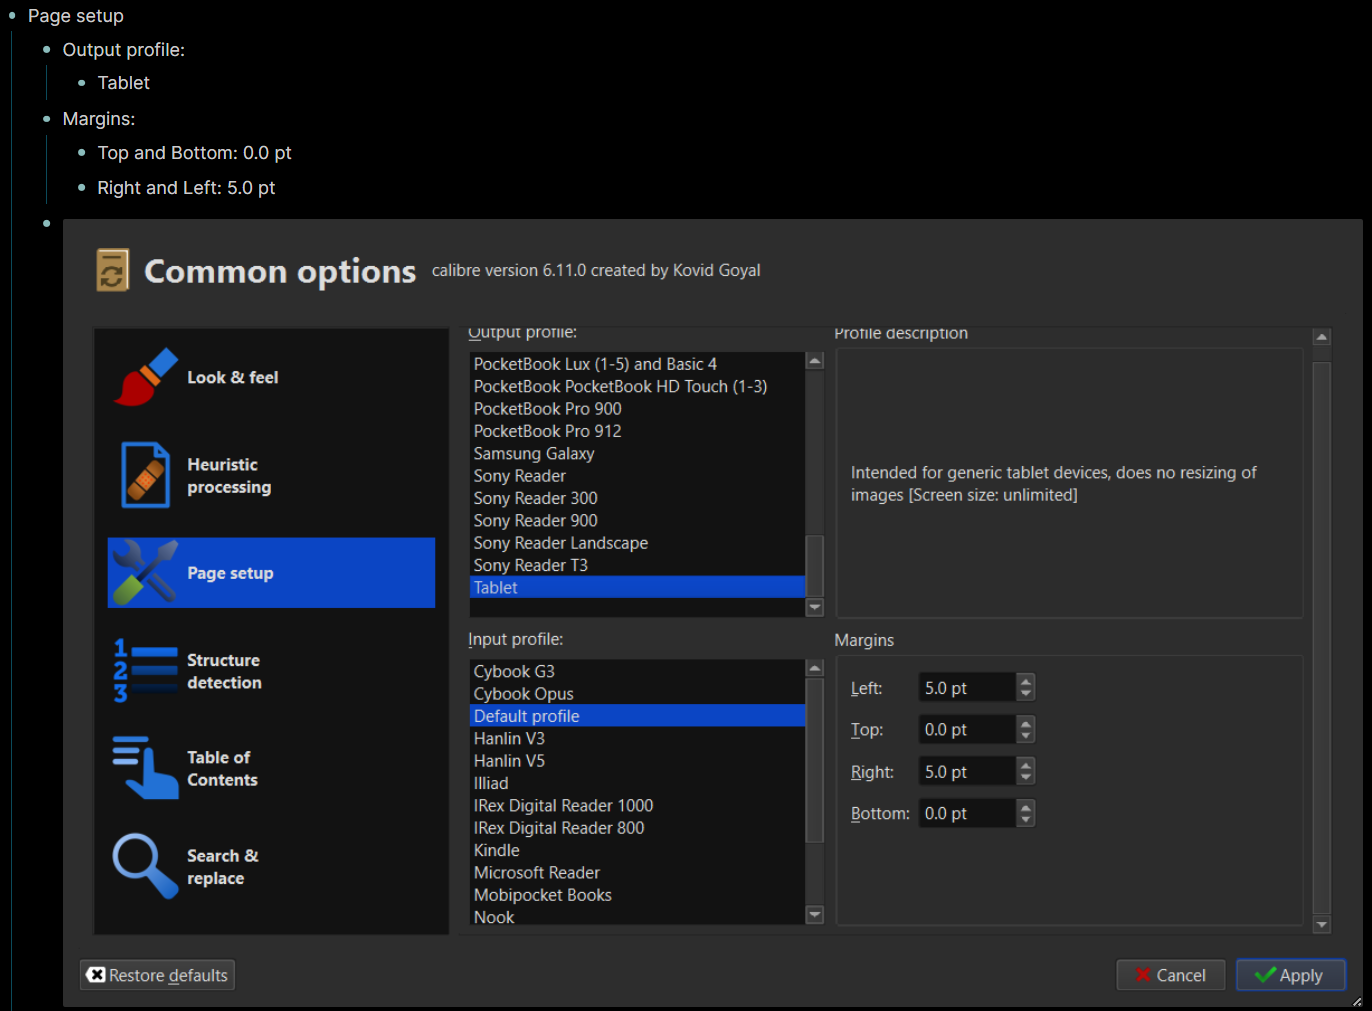
Task: Select Samsung Galaxy output profile
Action: click(534, 454)
